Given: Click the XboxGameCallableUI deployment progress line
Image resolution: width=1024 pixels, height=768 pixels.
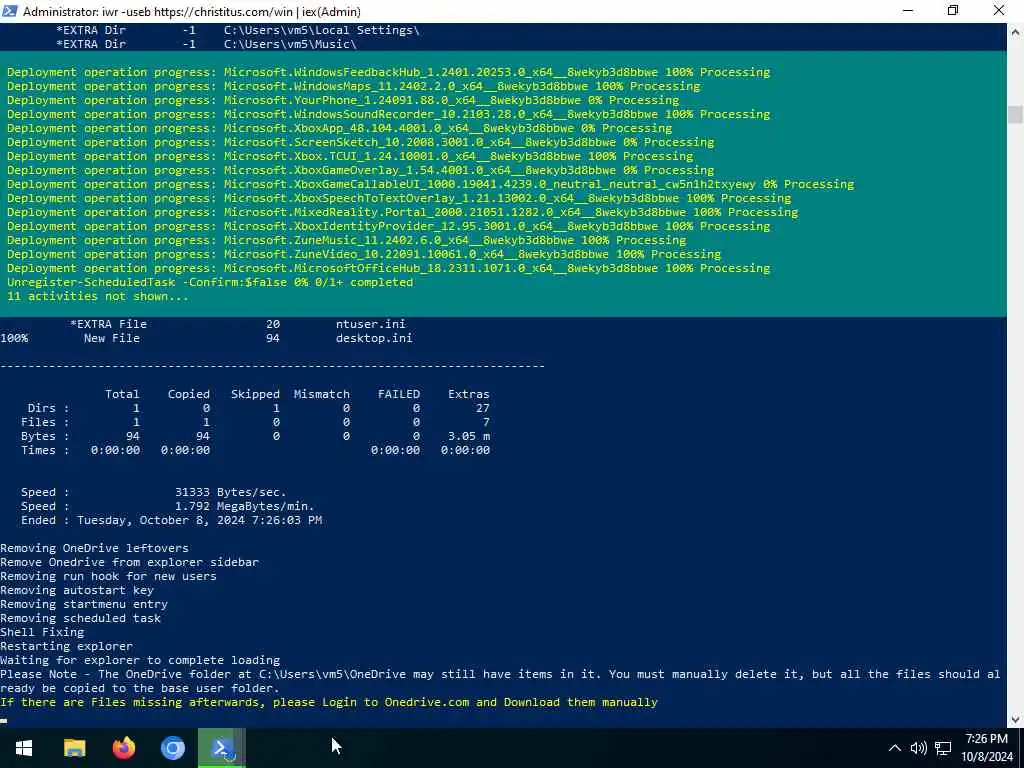Looking at the screenshot, I should (x=430, y=184).
